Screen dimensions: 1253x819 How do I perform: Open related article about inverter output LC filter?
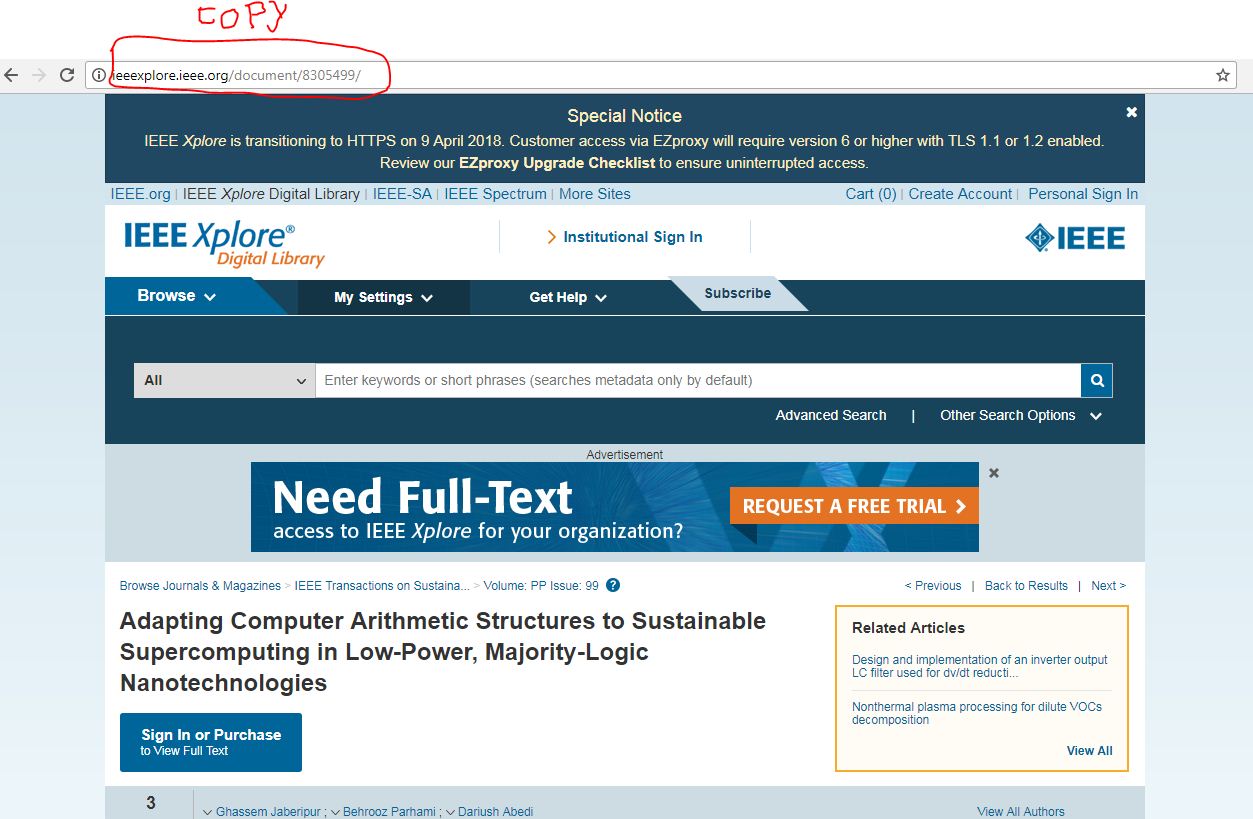tap(980, 666)
